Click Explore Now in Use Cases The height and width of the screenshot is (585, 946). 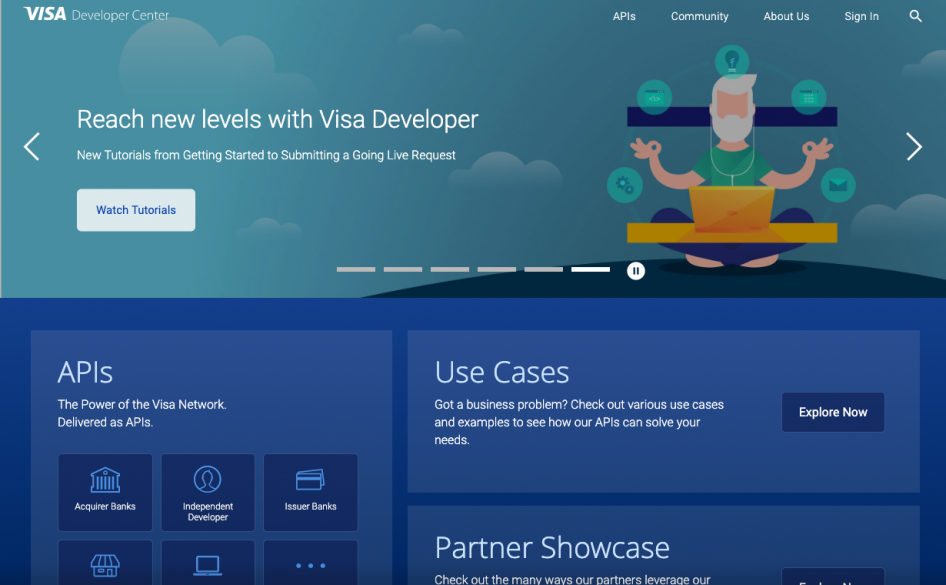pos(833,413)
